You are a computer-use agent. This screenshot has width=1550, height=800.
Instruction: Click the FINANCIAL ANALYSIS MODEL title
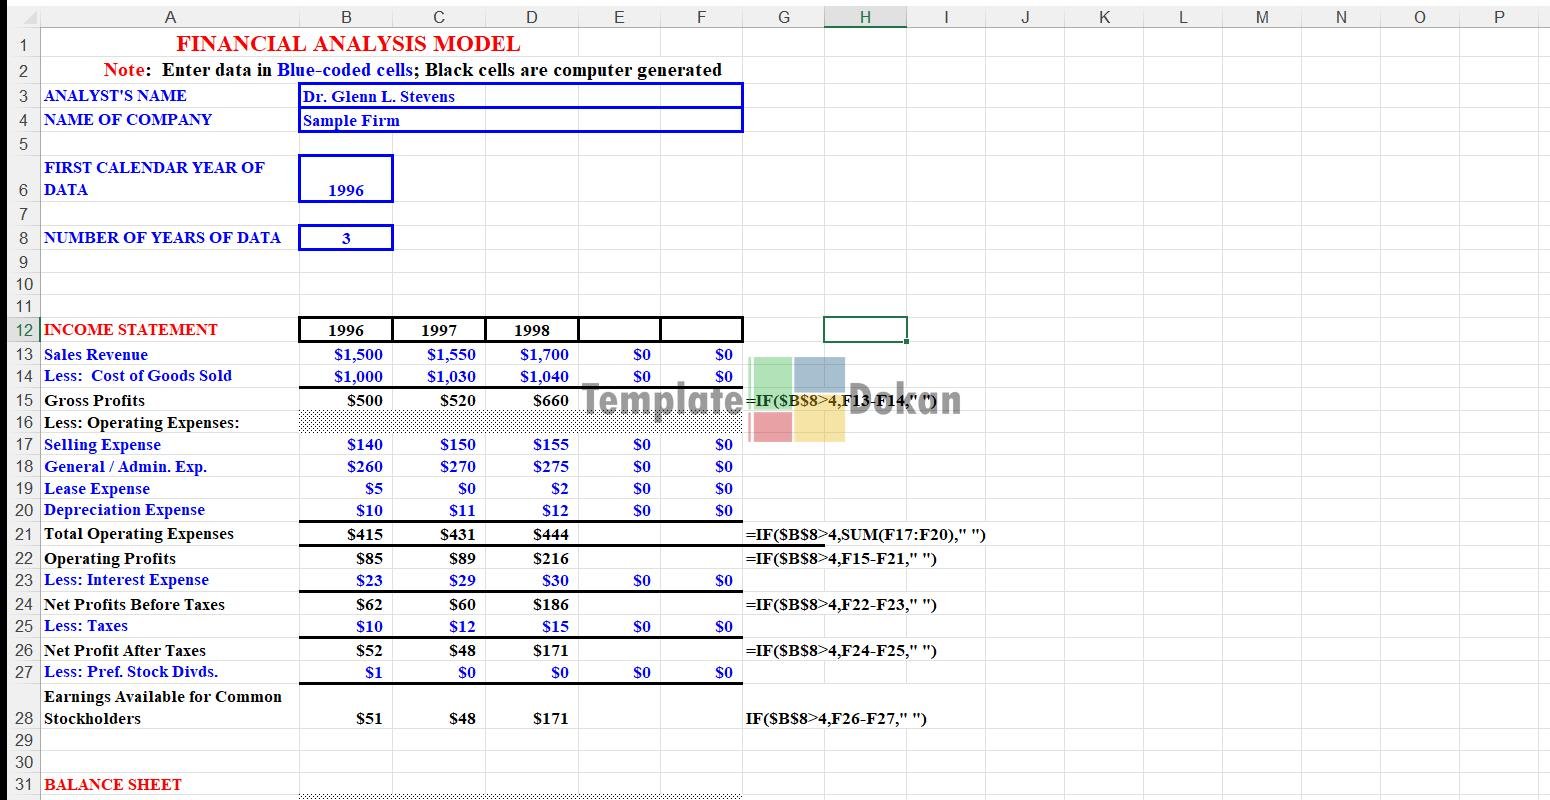click(348, 44)
